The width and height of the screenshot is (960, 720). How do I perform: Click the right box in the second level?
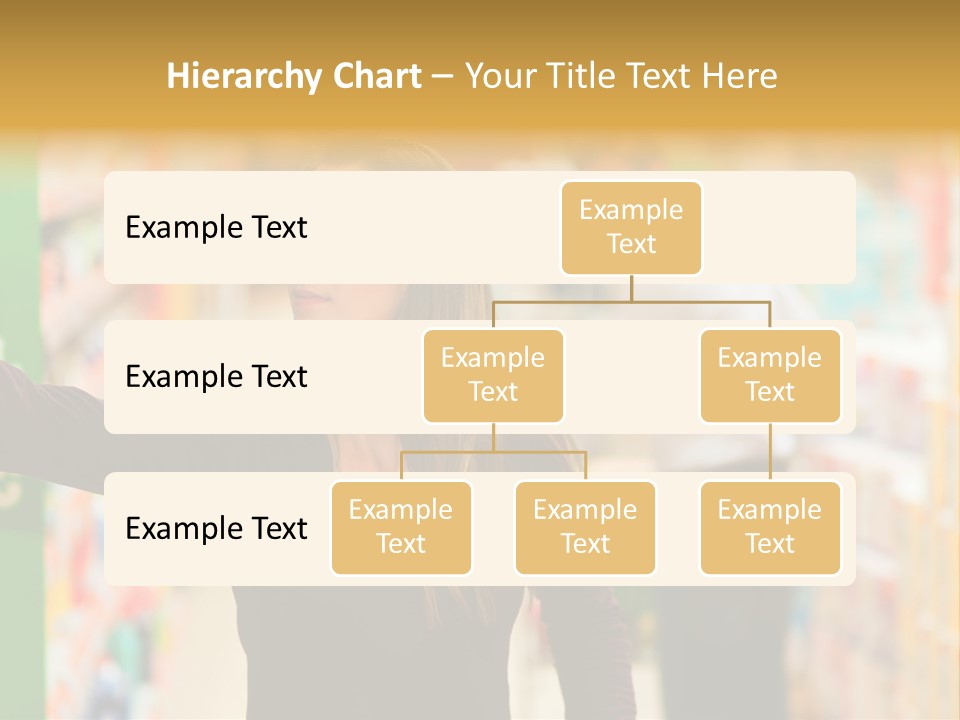pyautogui.click(x=770, y=375)
